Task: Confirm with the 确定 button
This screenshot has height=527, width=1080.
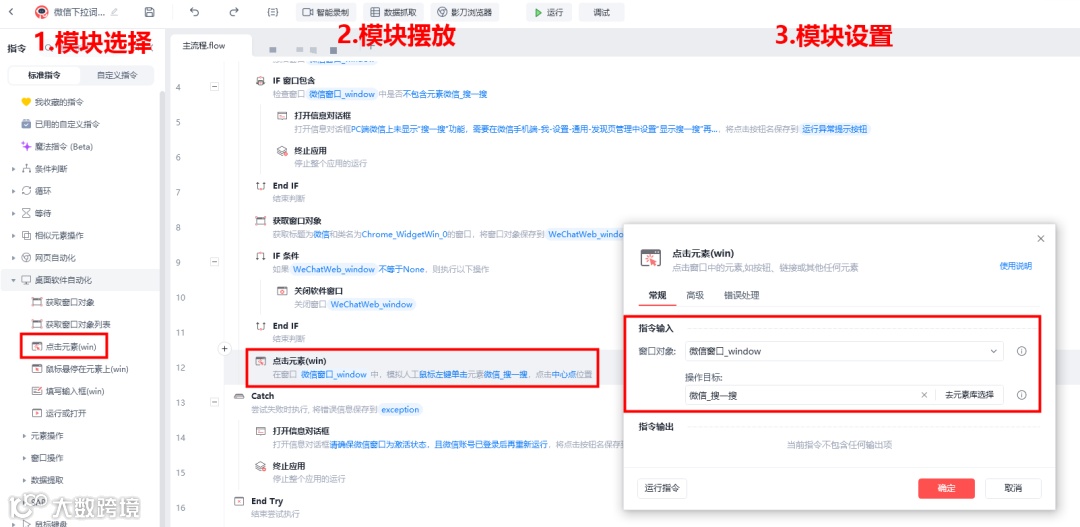Action: coord(946,488)
